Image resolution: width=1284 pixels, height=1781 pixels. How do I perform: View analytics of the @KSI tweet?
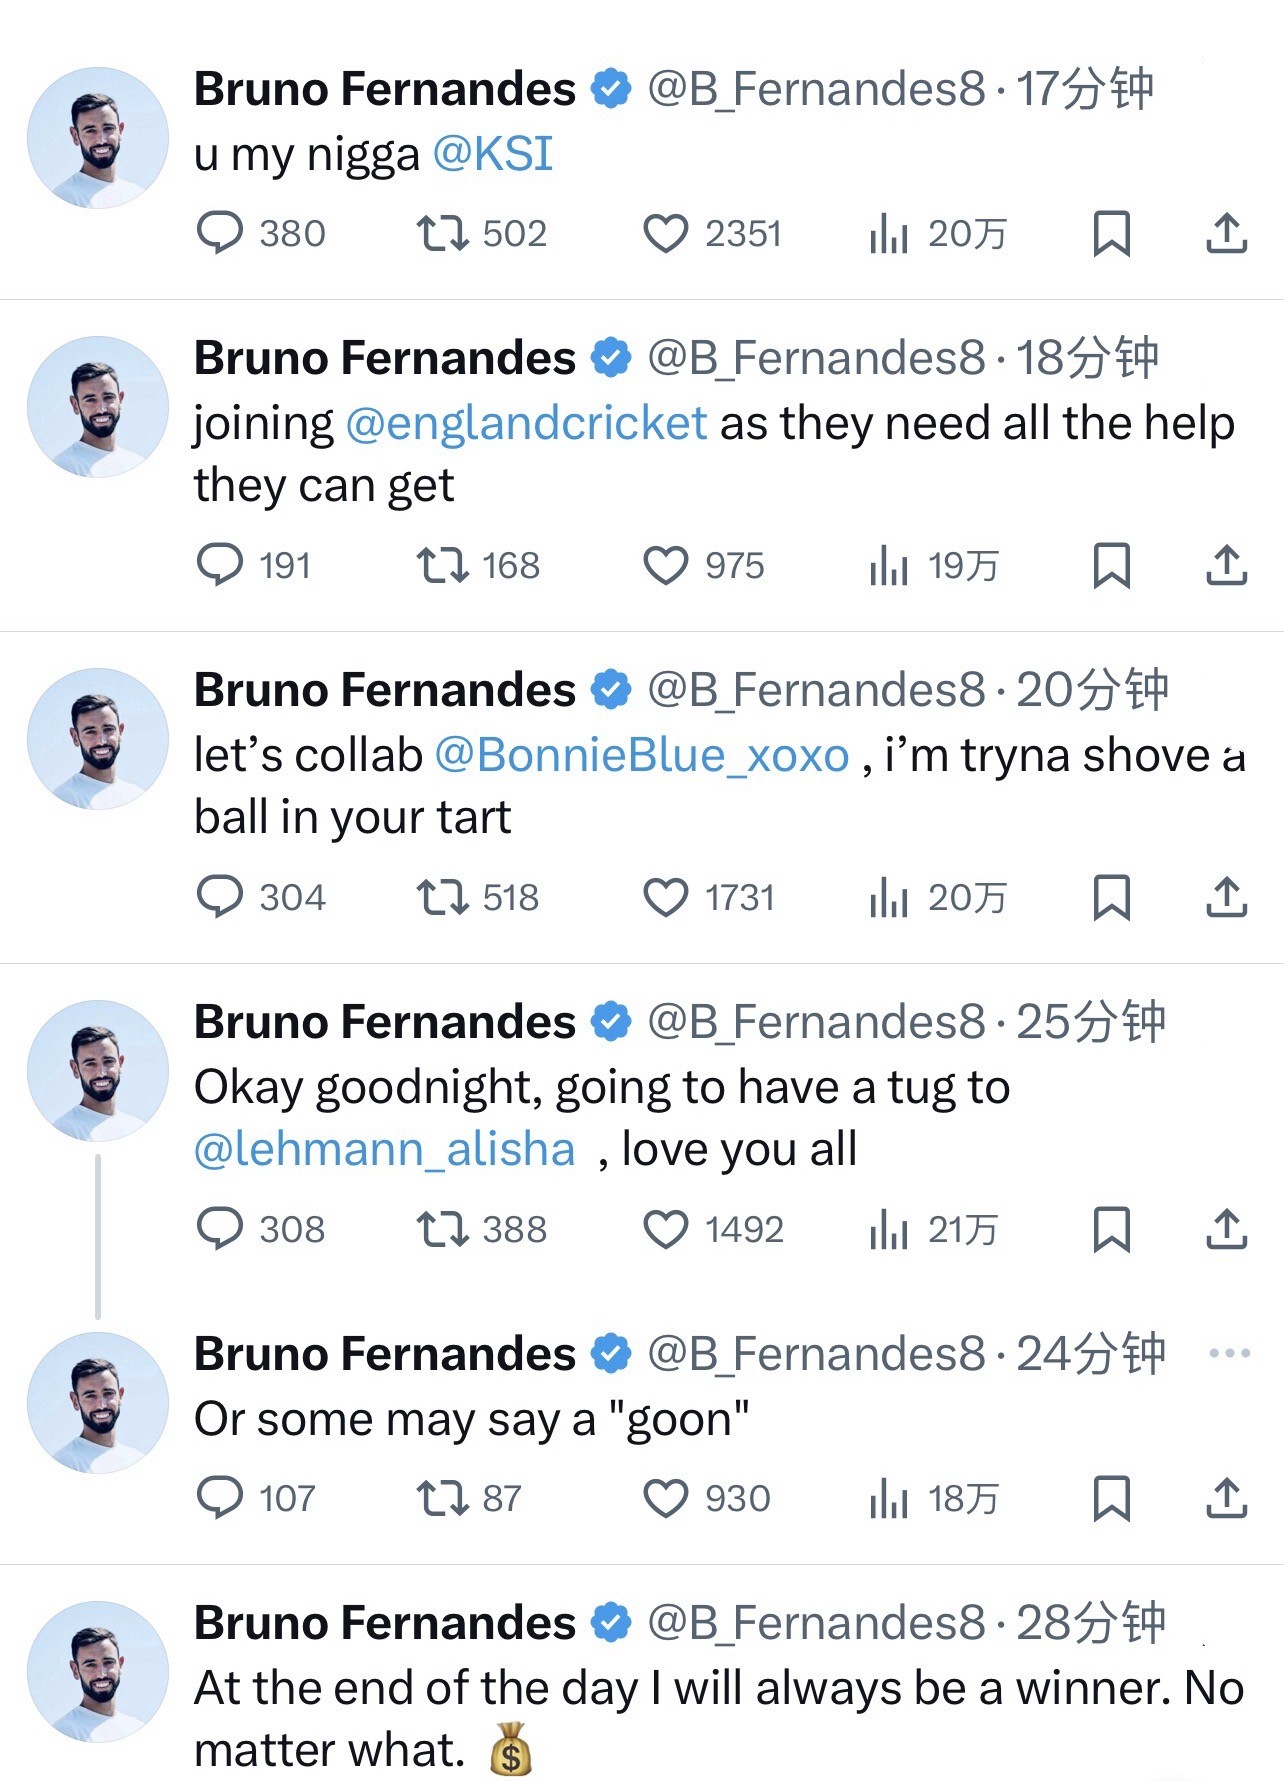point(888,234)
